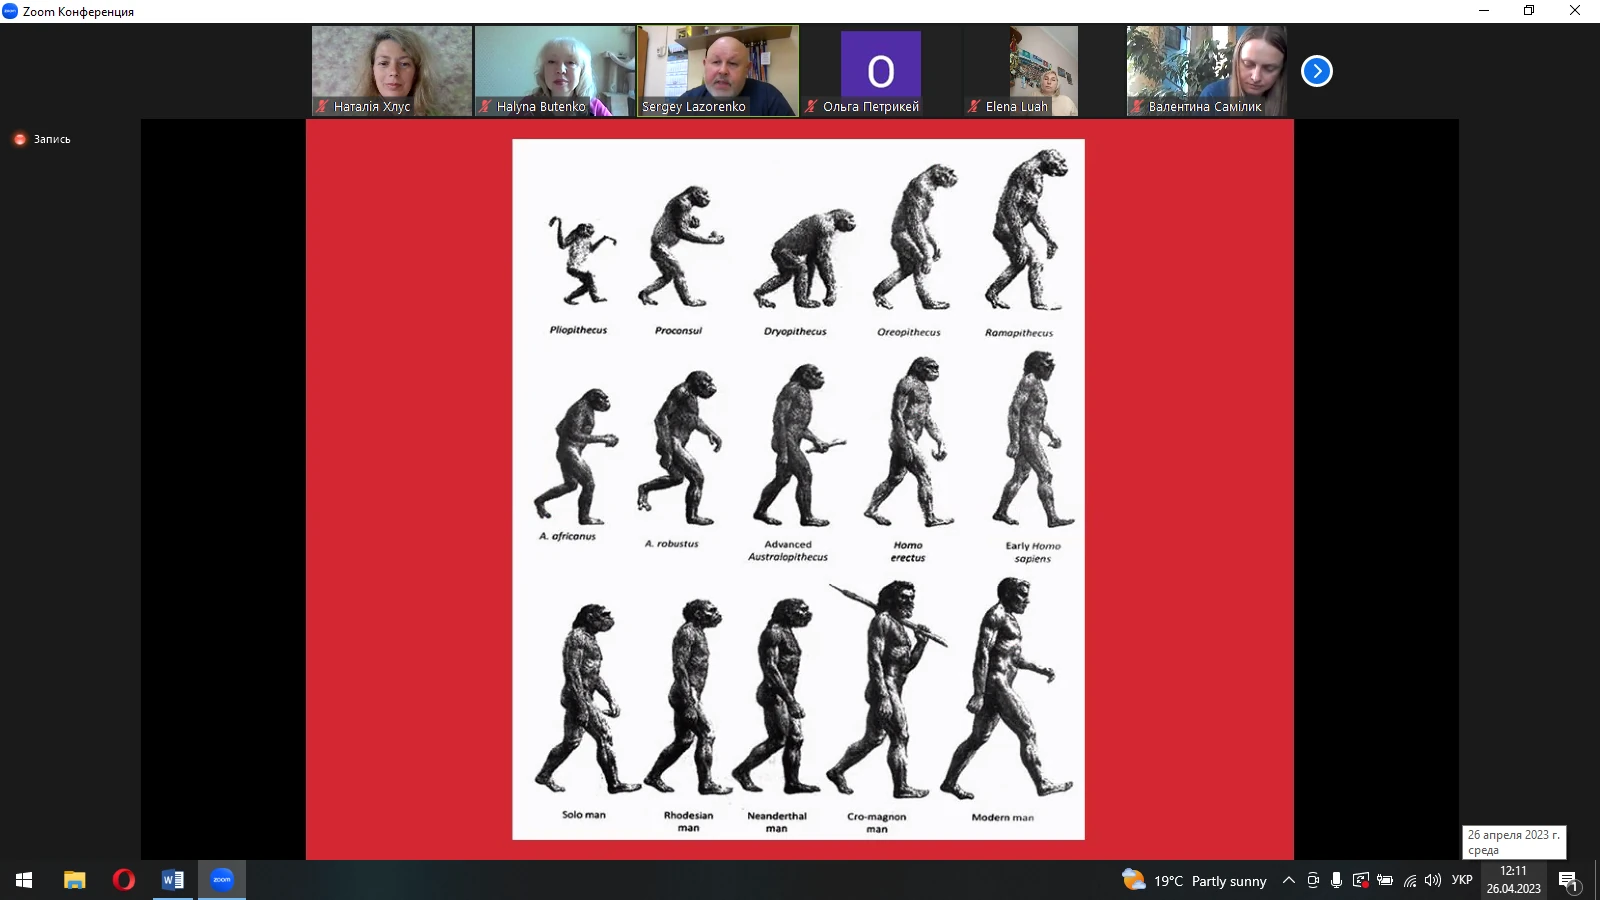Click the Solo man label
The width and height of the screenshot is (1600, 900).
[x=583, y=815]
